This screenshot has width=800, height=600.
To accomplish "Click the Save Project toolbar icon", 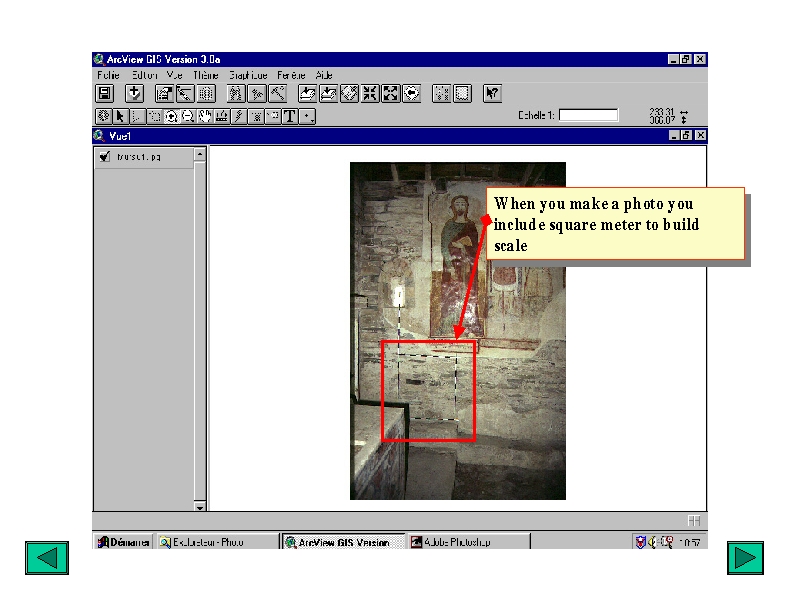I will (105, 93).
